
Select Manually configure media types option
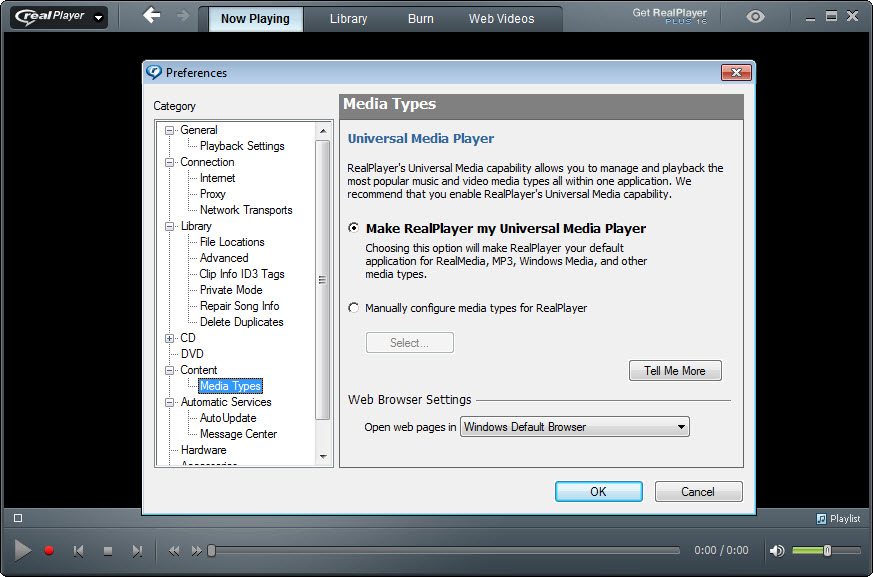tap(354, 307)
